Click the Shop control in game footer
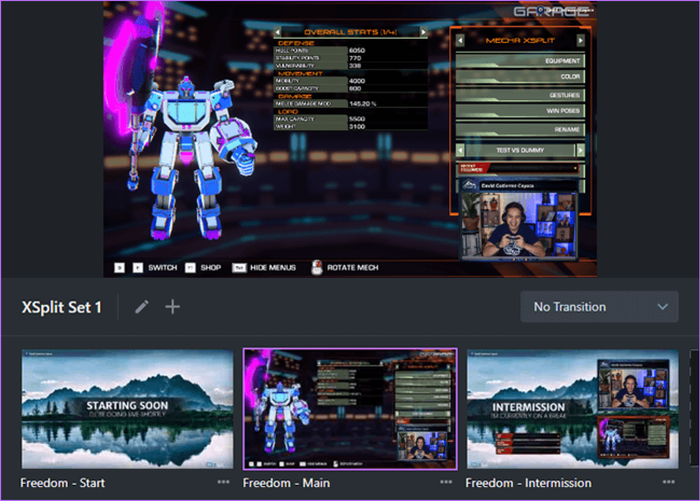700x501 pixels. [210, 268]
